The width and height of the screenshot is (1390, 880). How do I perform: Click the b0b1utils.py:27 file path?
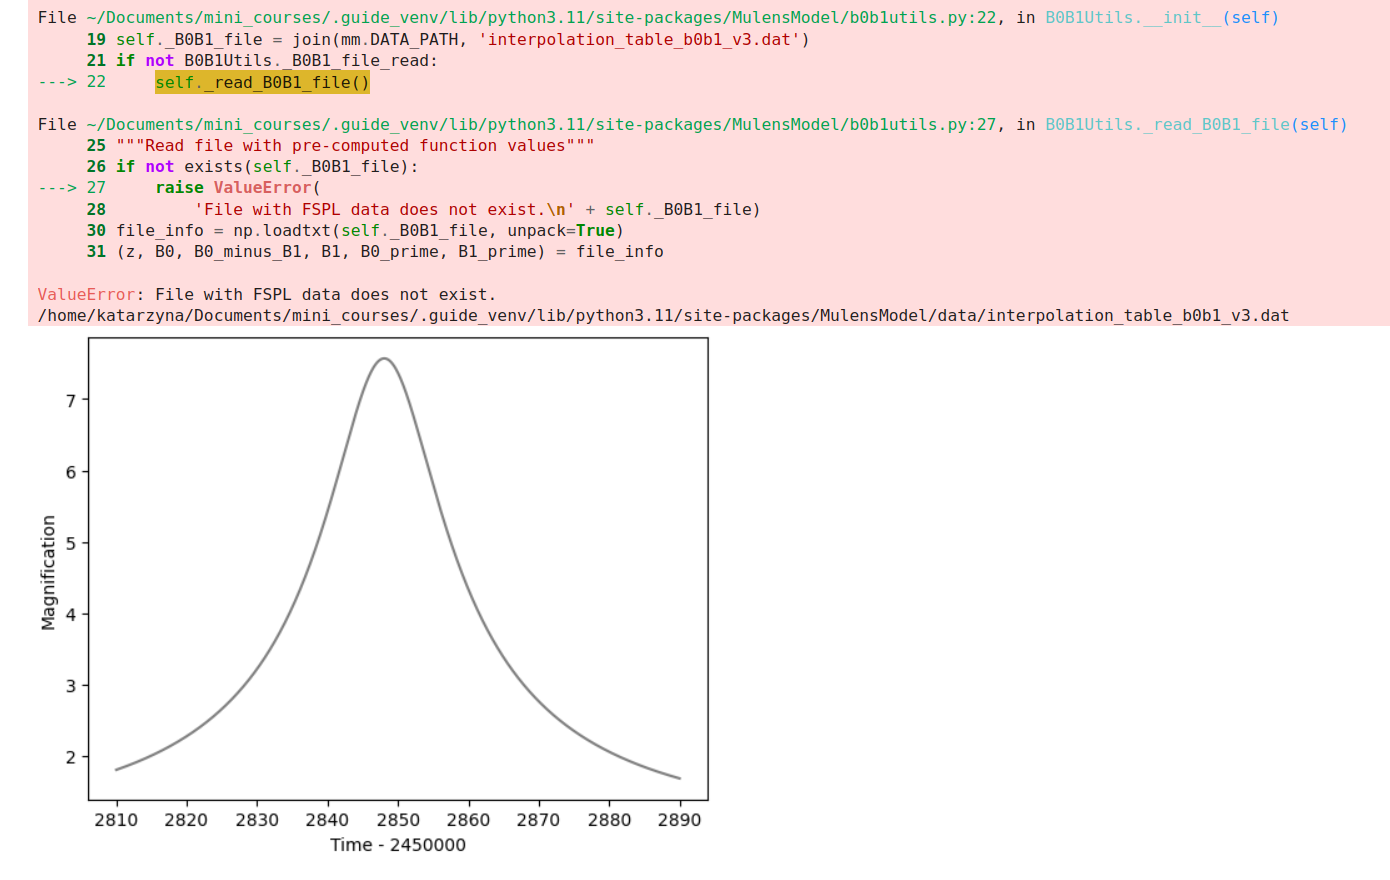pos(541,125)
